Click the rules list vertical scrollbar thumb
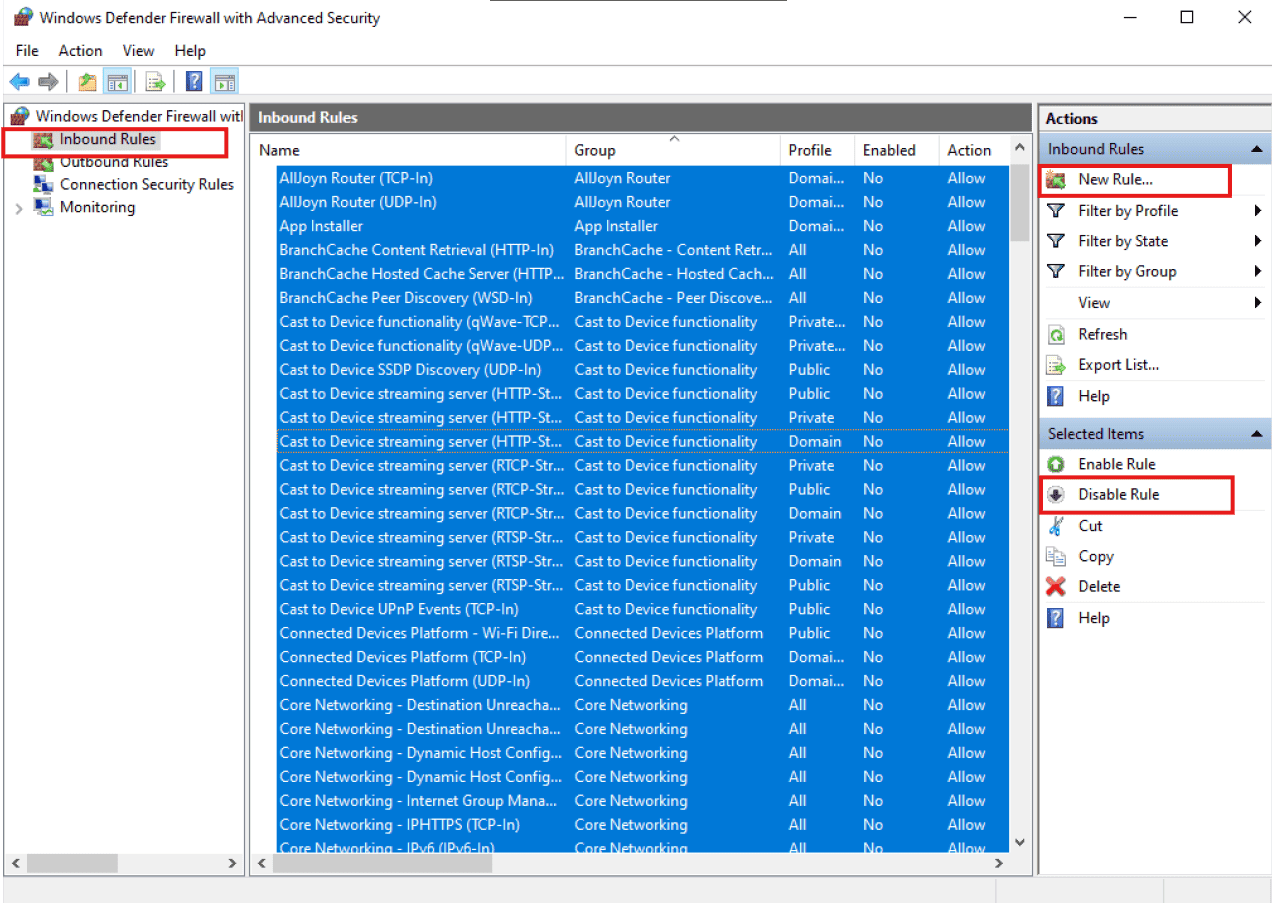The height and width of the screenshot is (903, 1272). click(x=1020, y=203)
